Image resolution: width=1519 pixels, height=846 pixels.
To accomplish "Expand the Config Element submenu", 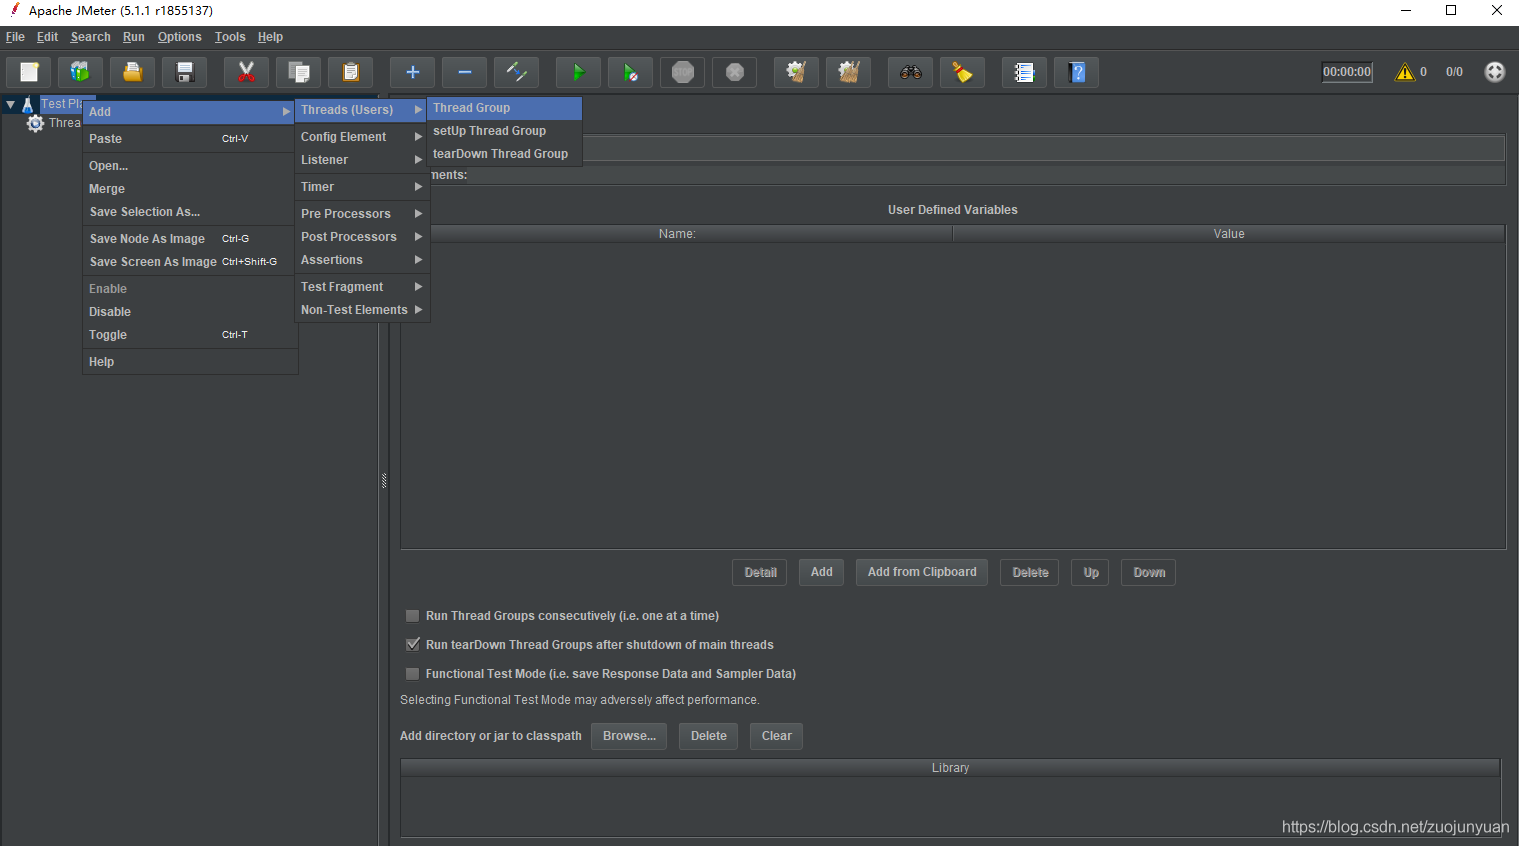I will (363, 137).
